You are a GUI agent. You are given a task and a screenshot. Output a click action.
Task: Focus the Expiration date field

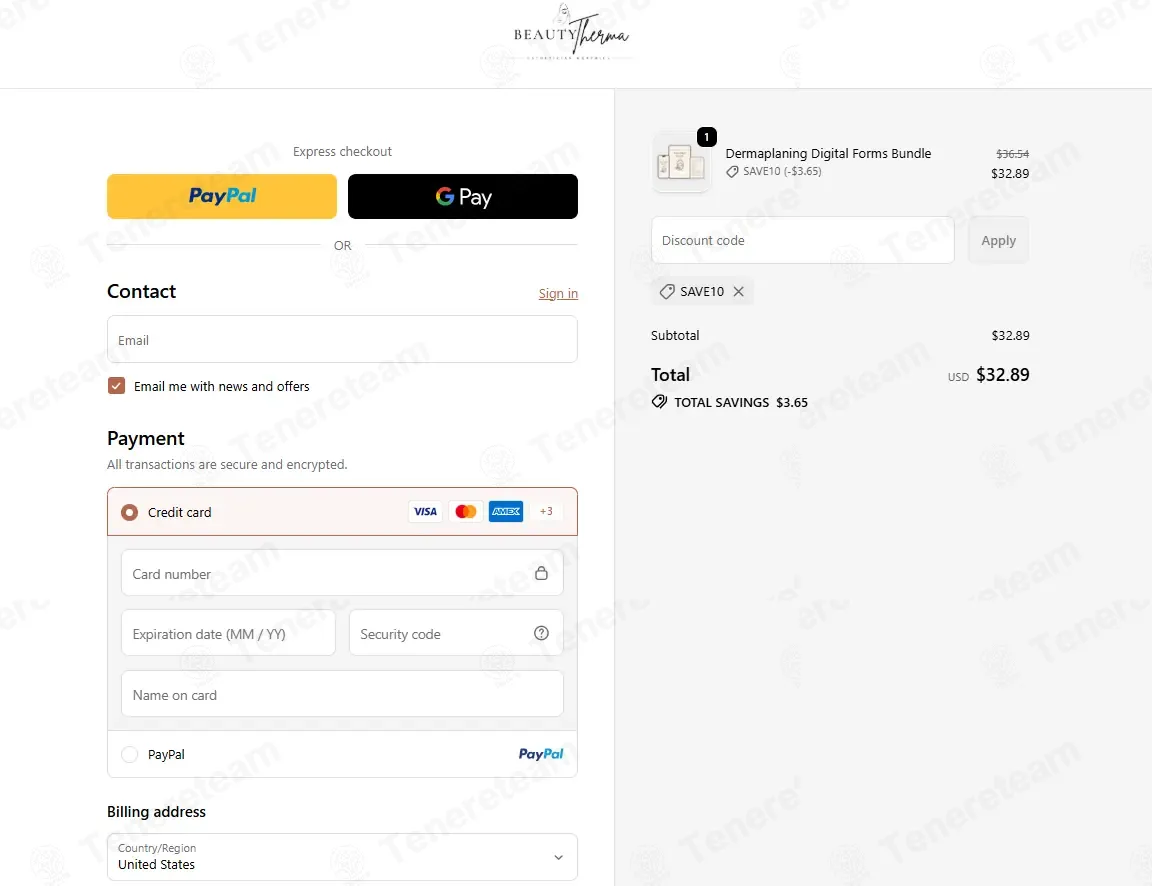(228, 633)
